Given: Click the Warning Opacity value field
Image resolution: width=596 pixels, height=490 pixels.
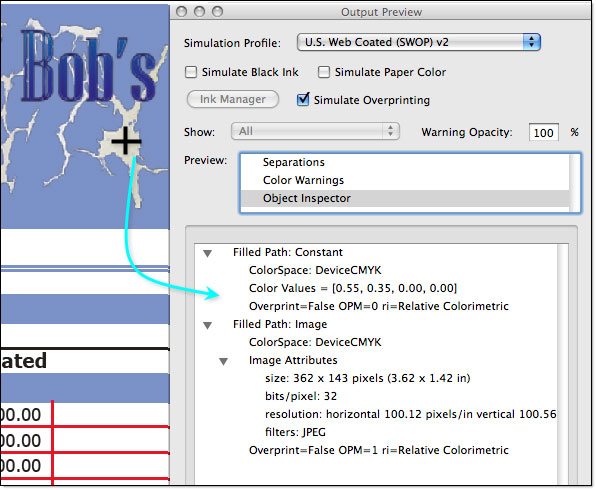Looking at the screenshot, I should [x=544, y=132].
